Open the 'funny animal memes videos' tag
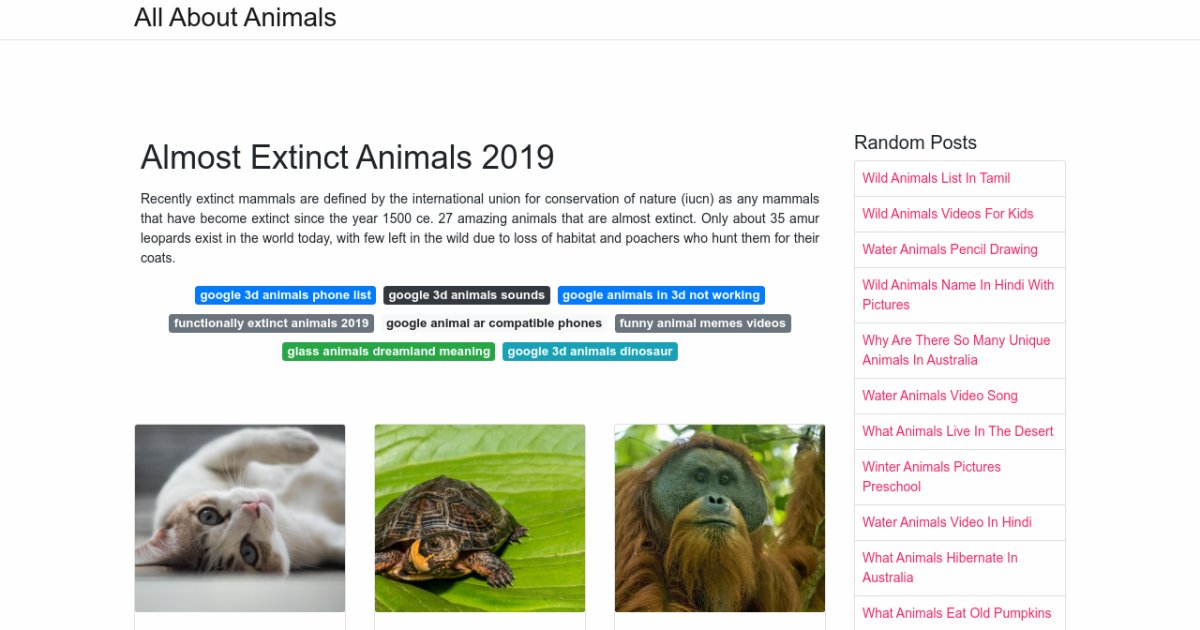 tap(702, 323)
